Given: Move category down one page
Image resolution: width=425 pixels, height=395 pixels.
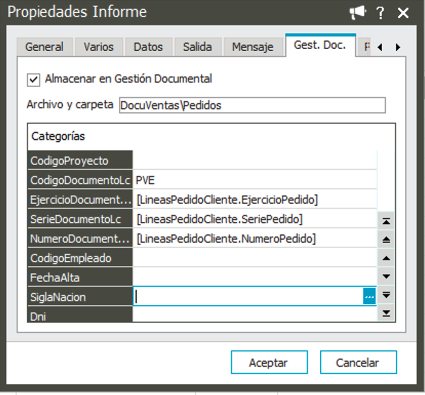Looking at the screenshot, I should pyautogui.click(x=386, y=295).
